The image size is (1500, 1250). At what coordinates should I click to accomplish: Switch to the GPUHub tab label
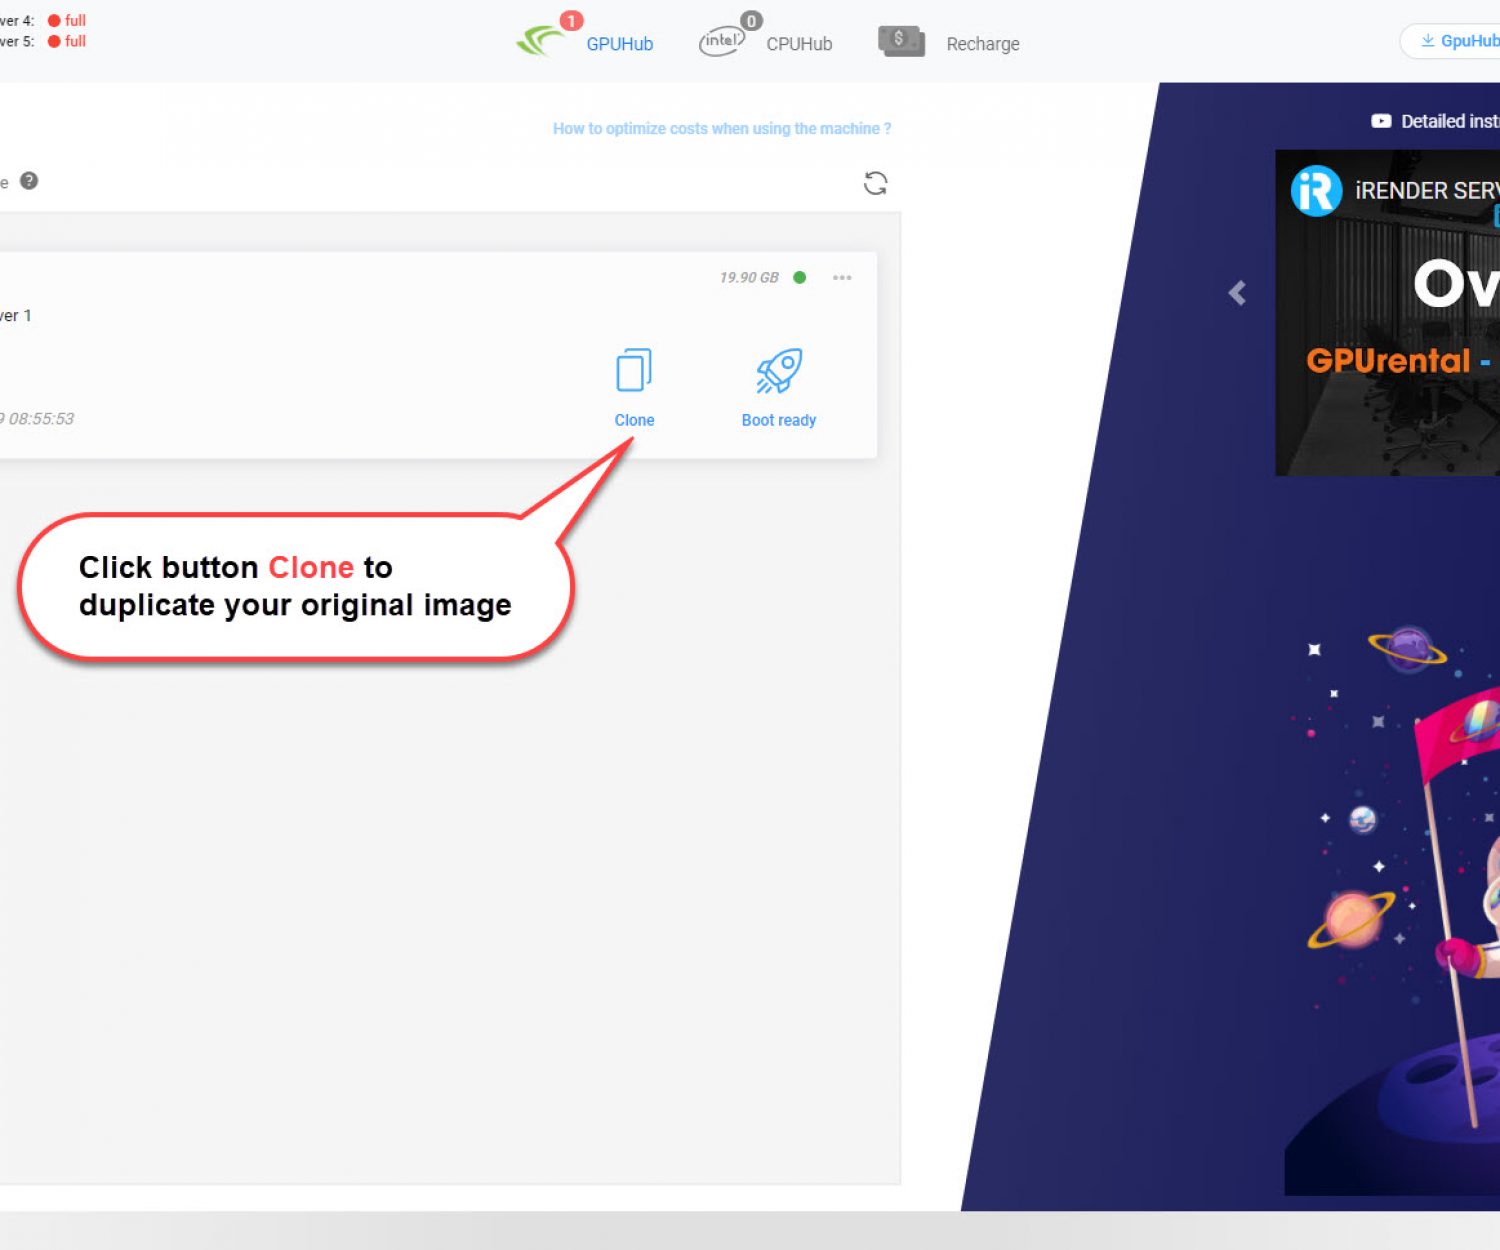pyautogui.click(x=619, y=44)
